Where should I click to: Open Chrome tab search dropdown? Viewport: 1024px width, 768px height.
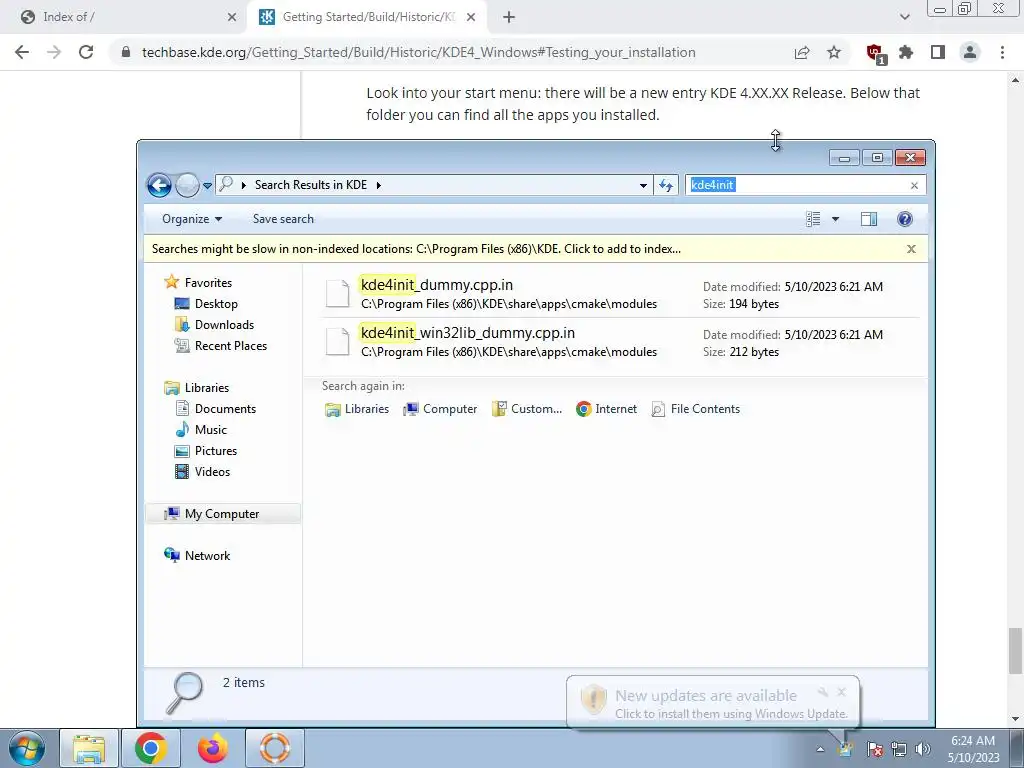tap(904, 18)
